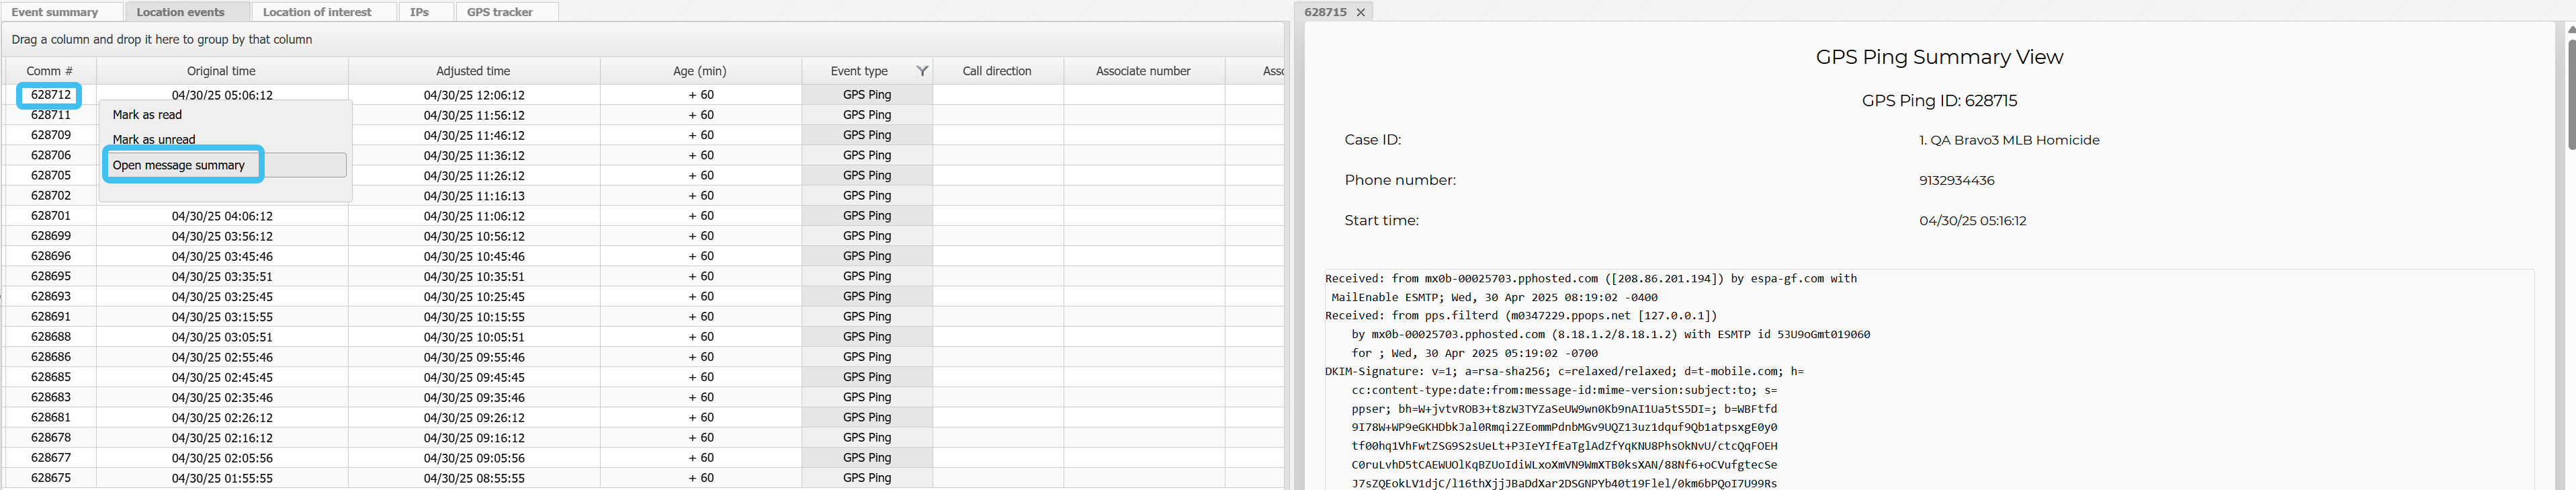Select Comm # 628712 cell

[50, 95]
